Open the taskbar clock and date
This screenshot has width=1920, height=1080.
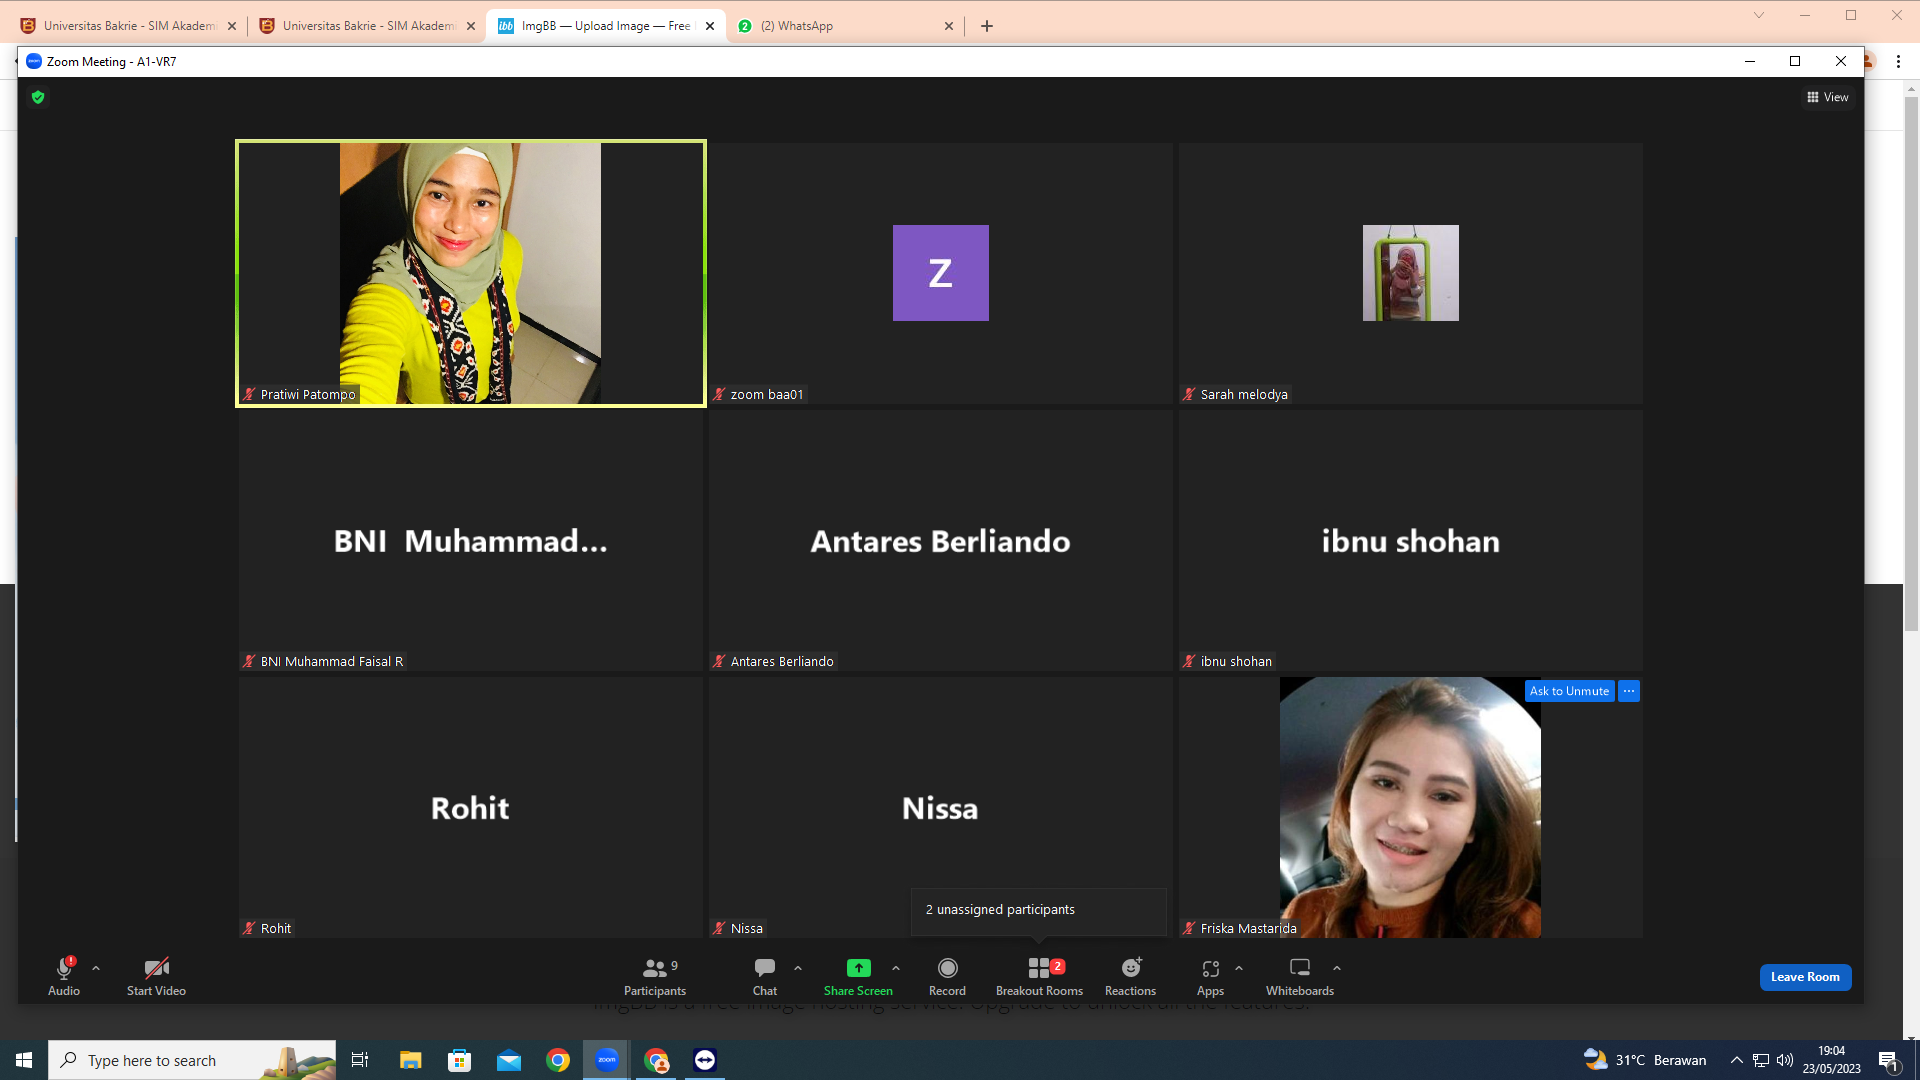[x=1832, y=1060]
